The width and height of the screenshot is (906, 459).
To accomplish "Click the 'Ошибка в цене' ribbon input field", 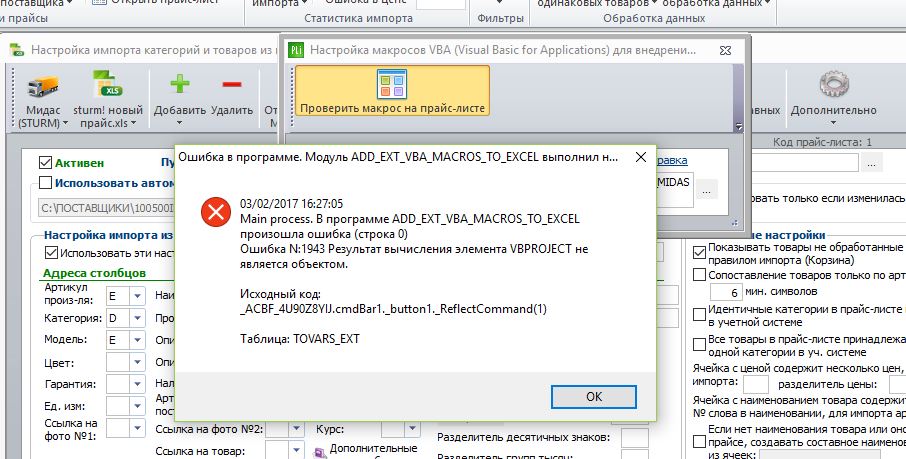I will tap(441, 3).
